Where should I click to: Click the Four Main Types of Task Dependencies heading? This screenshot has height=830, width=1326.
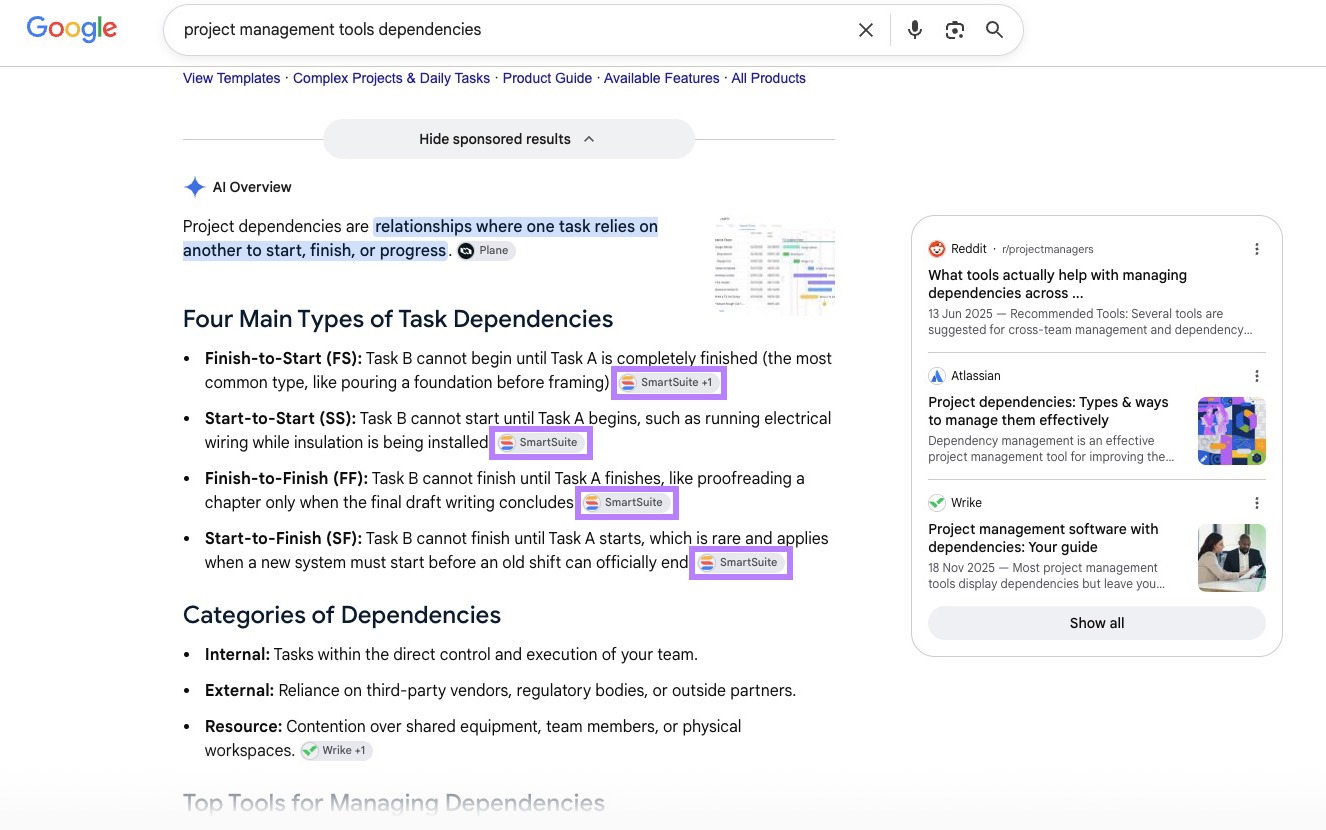pos(398,319)
